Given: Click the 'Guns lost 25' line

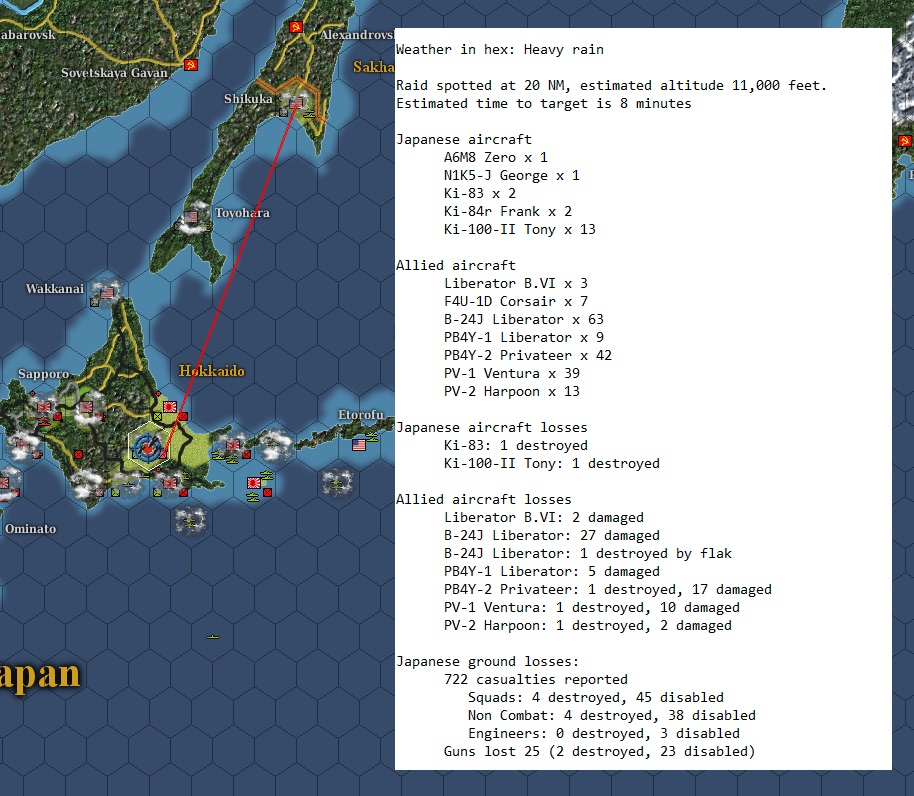Looking at the screenshot, I should pos(599,752).
